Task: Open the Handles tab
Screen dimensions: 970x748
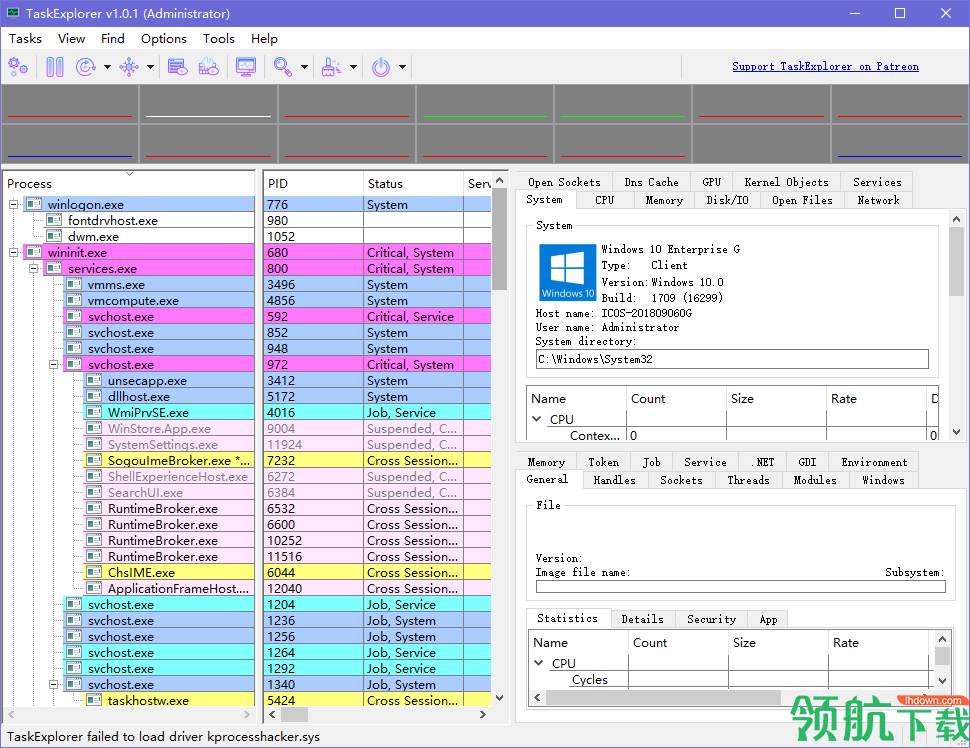Action: [x=614, y=480]
